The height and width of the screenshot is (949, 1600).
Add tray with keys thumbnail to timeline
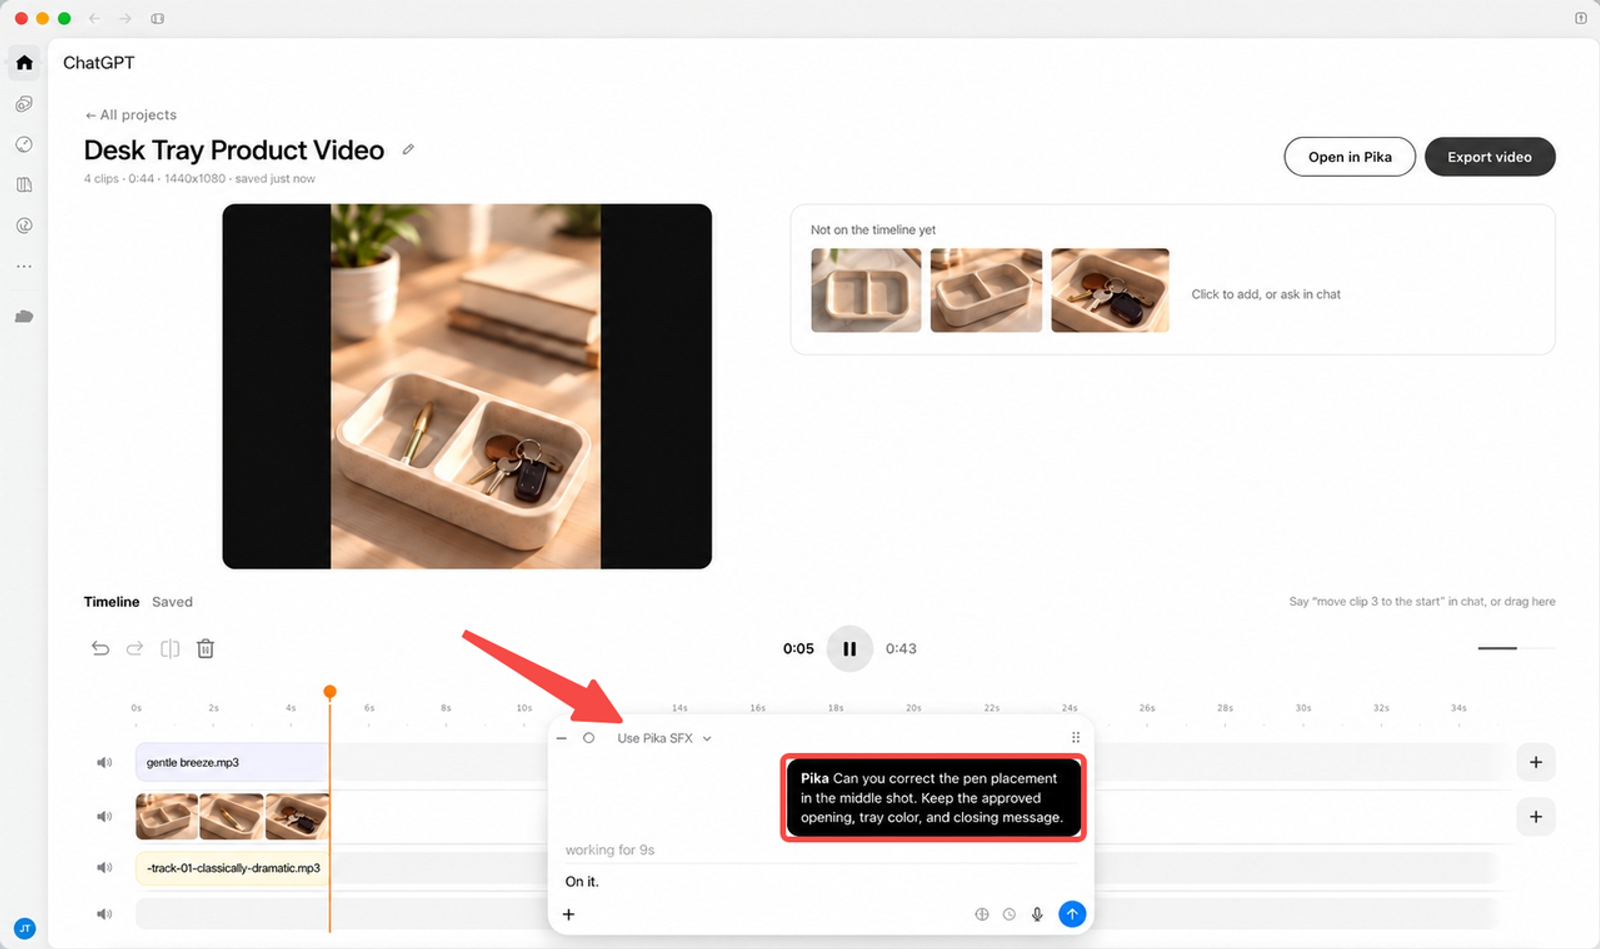click(1110, 290)
